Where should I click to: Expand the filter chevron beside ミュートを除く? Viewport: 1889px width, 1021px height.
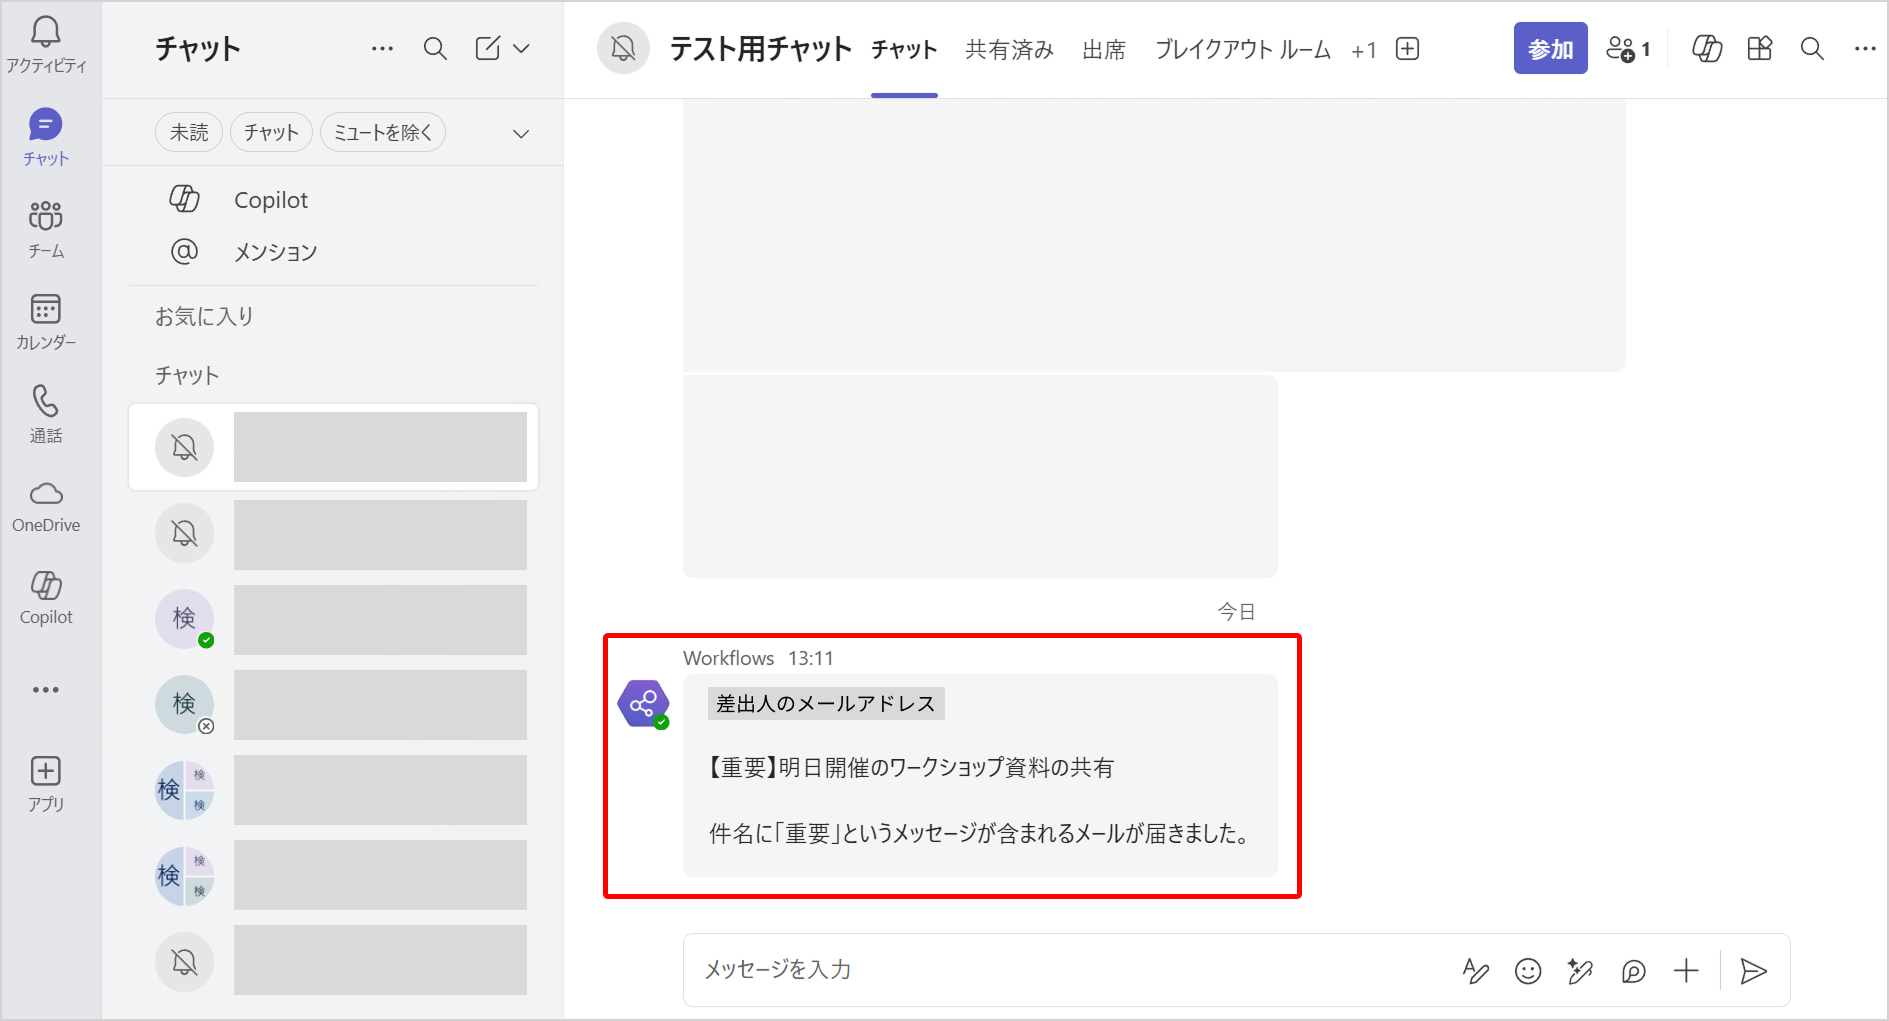pyautogui.click(x=521, y=134)
